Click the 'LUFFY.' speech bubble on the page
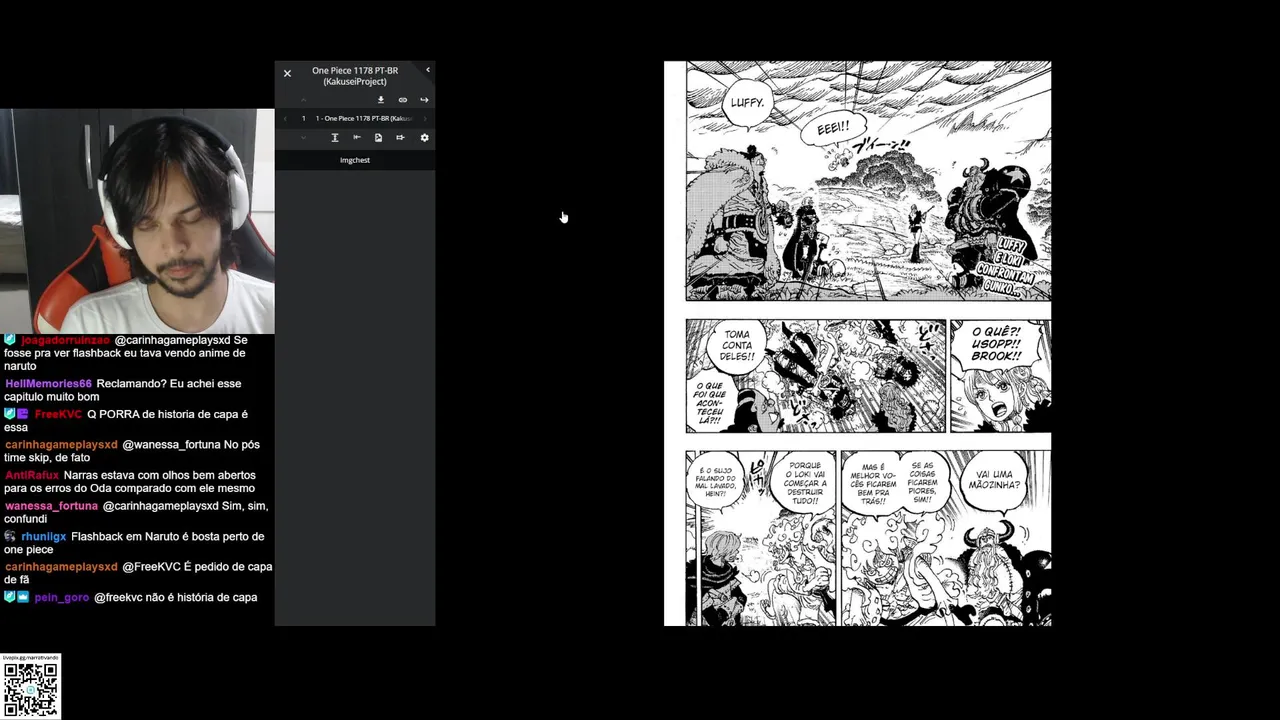The height and width of the screenshot is (720, 1280). [x=746, y=102]
